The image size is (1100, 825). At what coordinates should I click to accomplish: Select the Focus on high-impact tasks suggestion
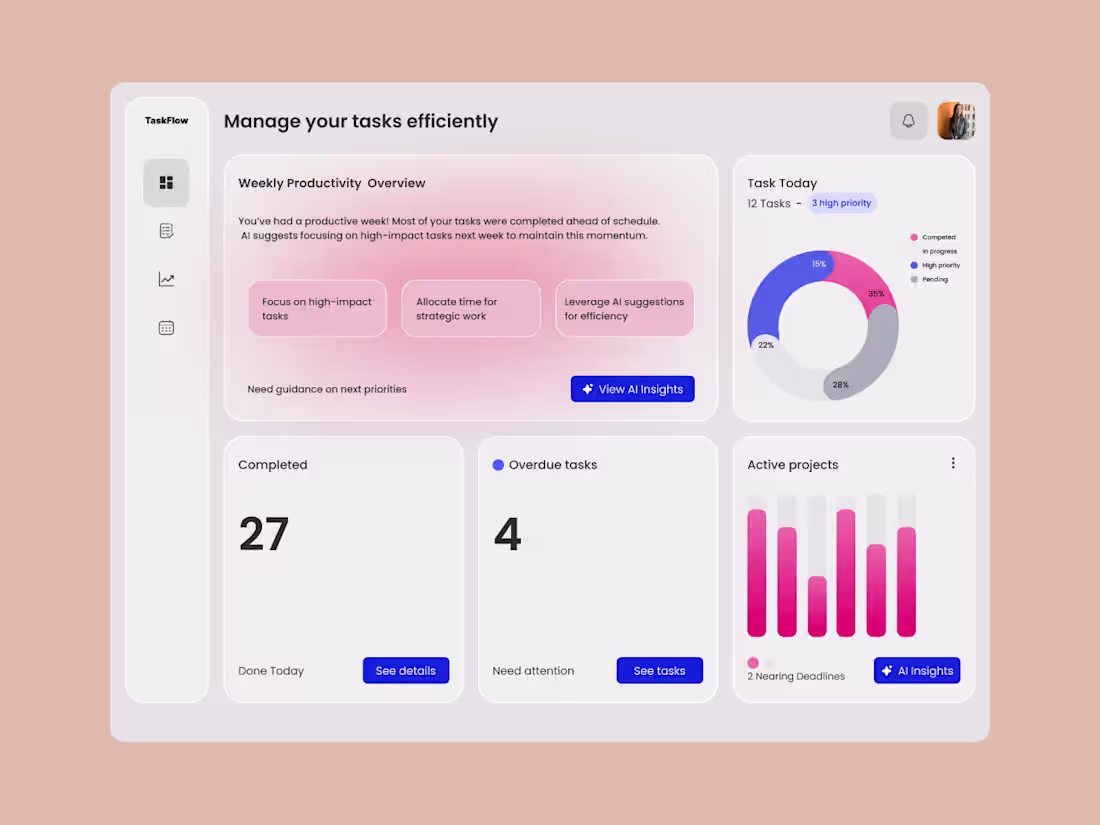pyautogui.click(x=317, y=308)
